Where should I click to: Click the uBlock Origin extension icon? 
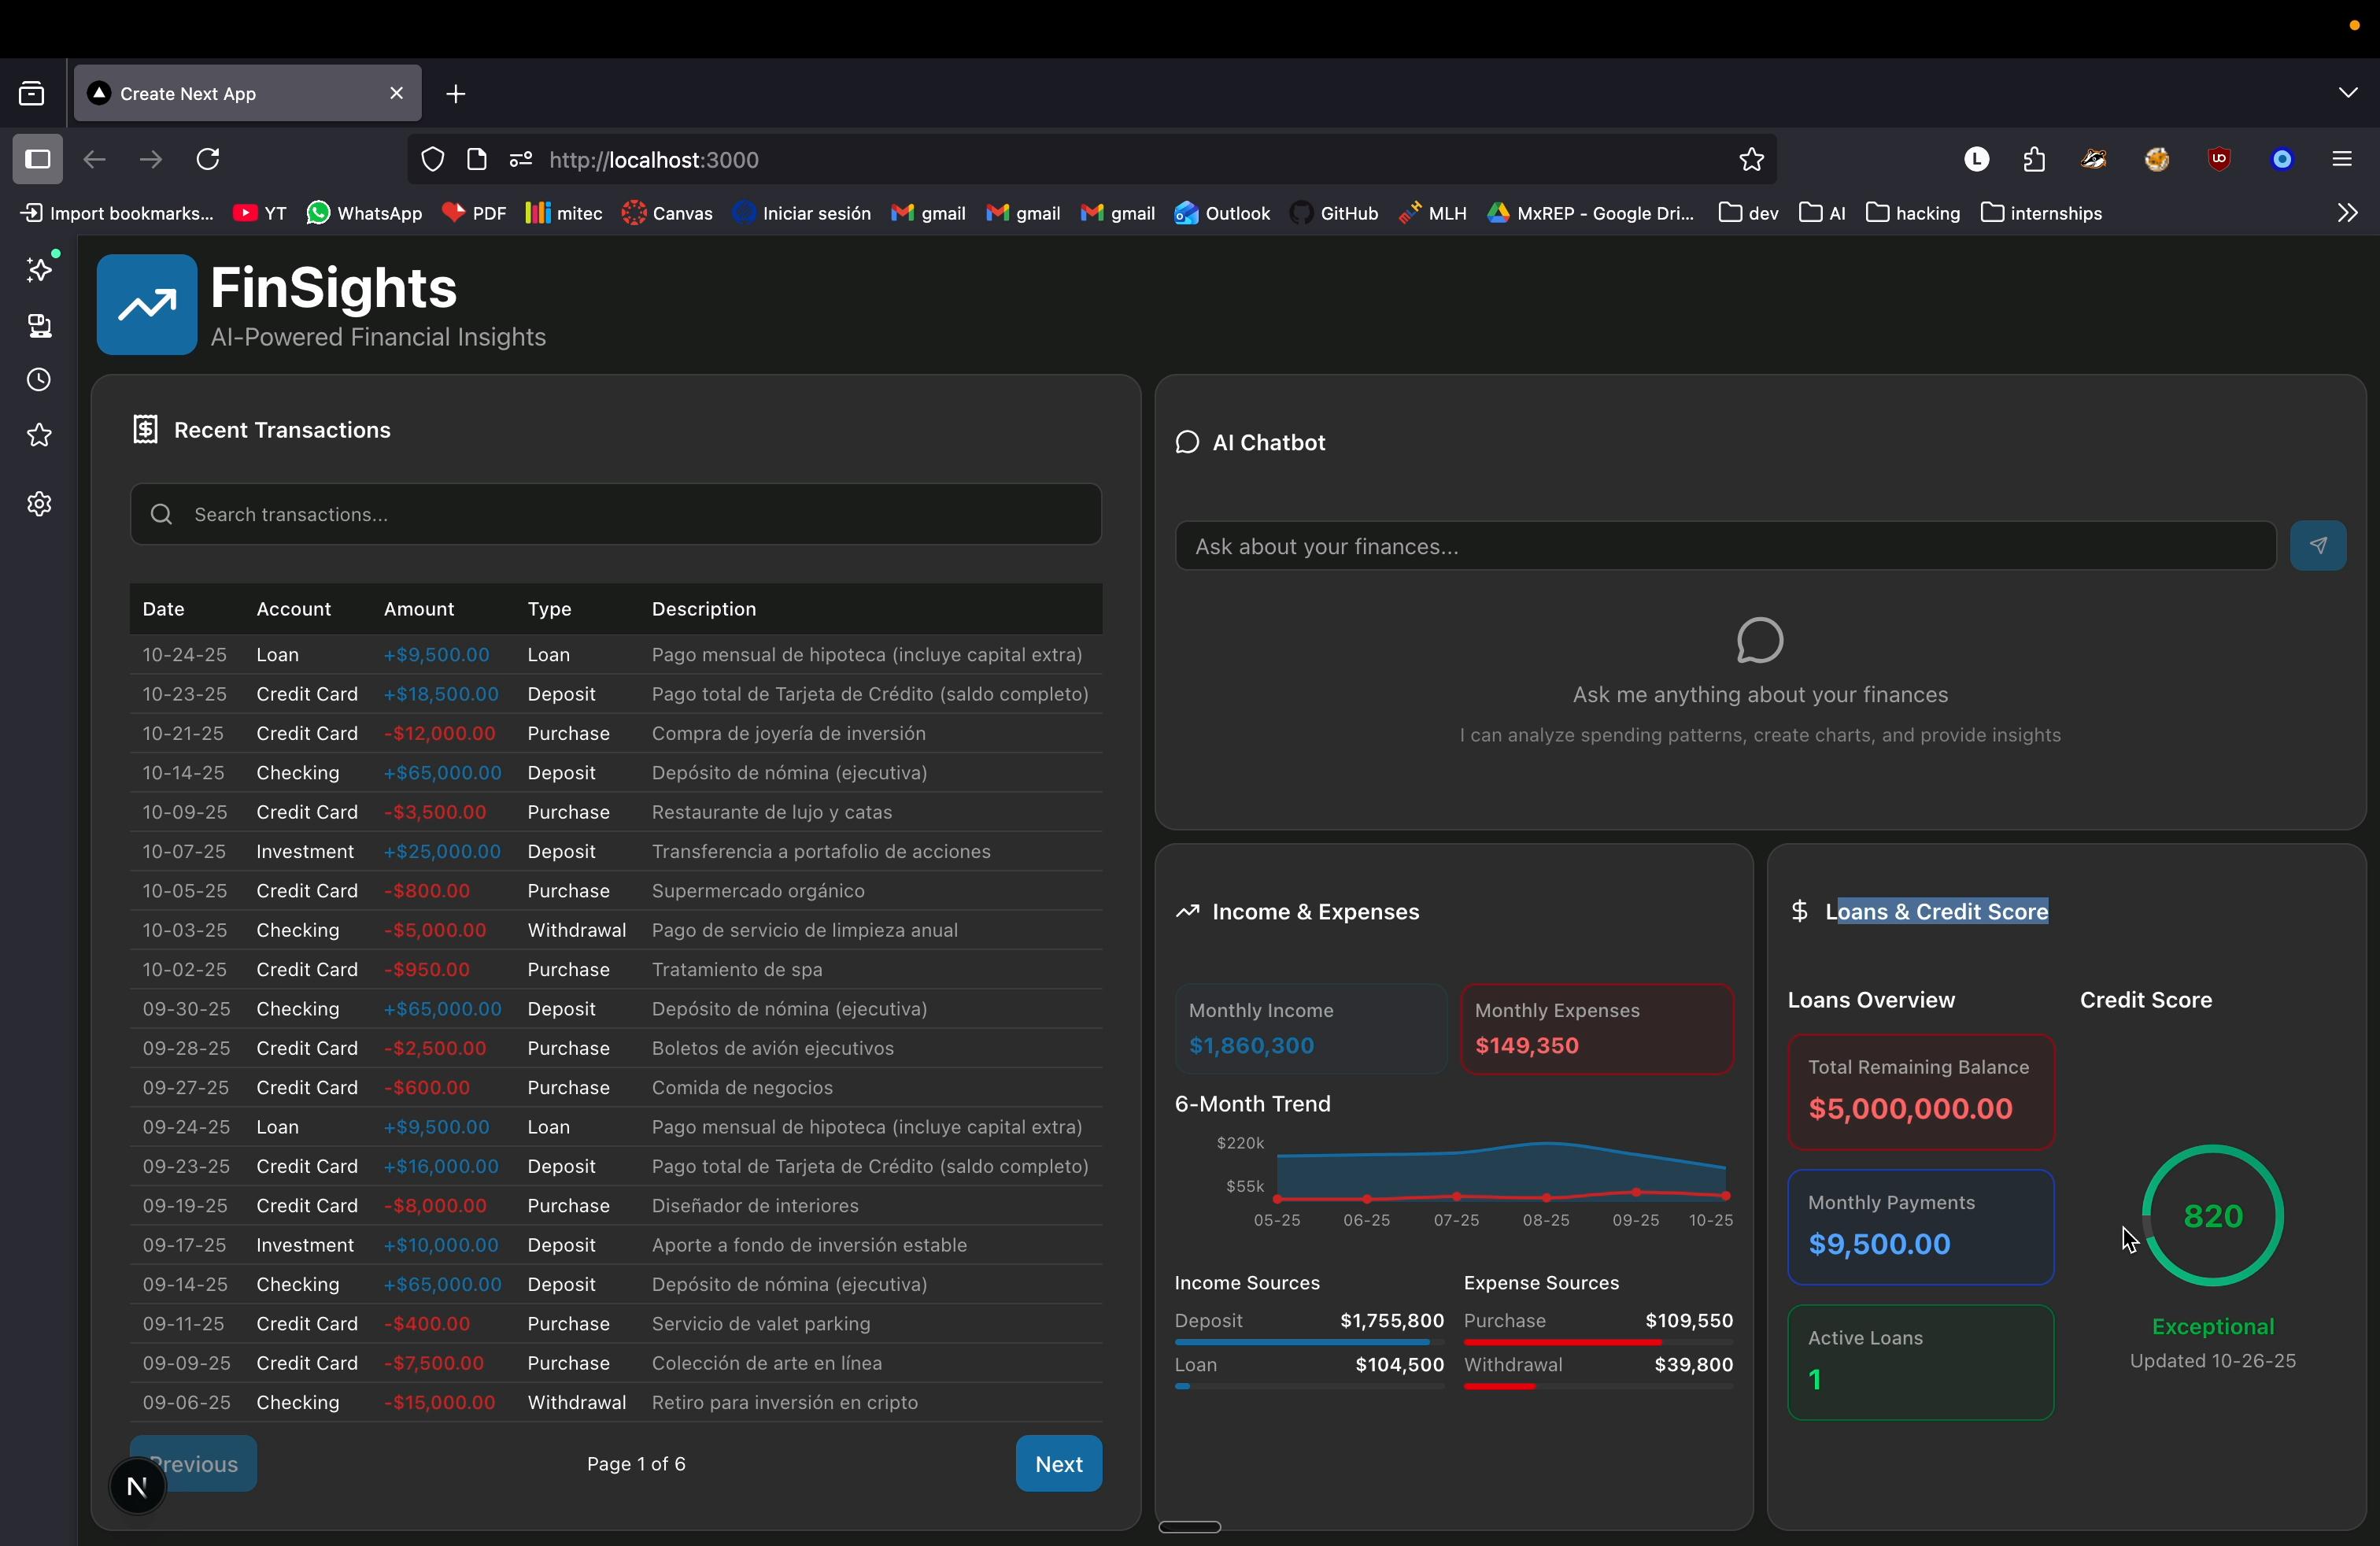2219,160
